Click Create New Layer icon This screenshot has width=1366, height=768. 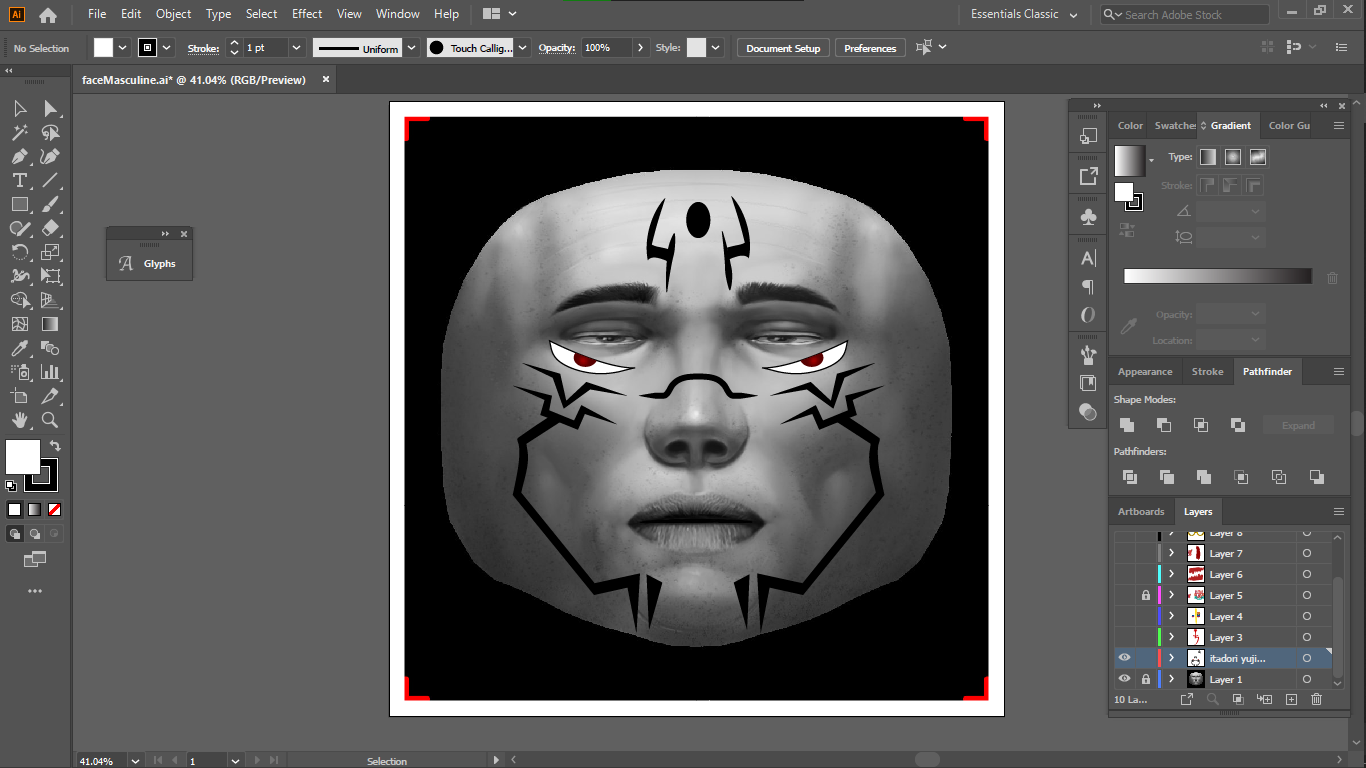click(1291, 700)
